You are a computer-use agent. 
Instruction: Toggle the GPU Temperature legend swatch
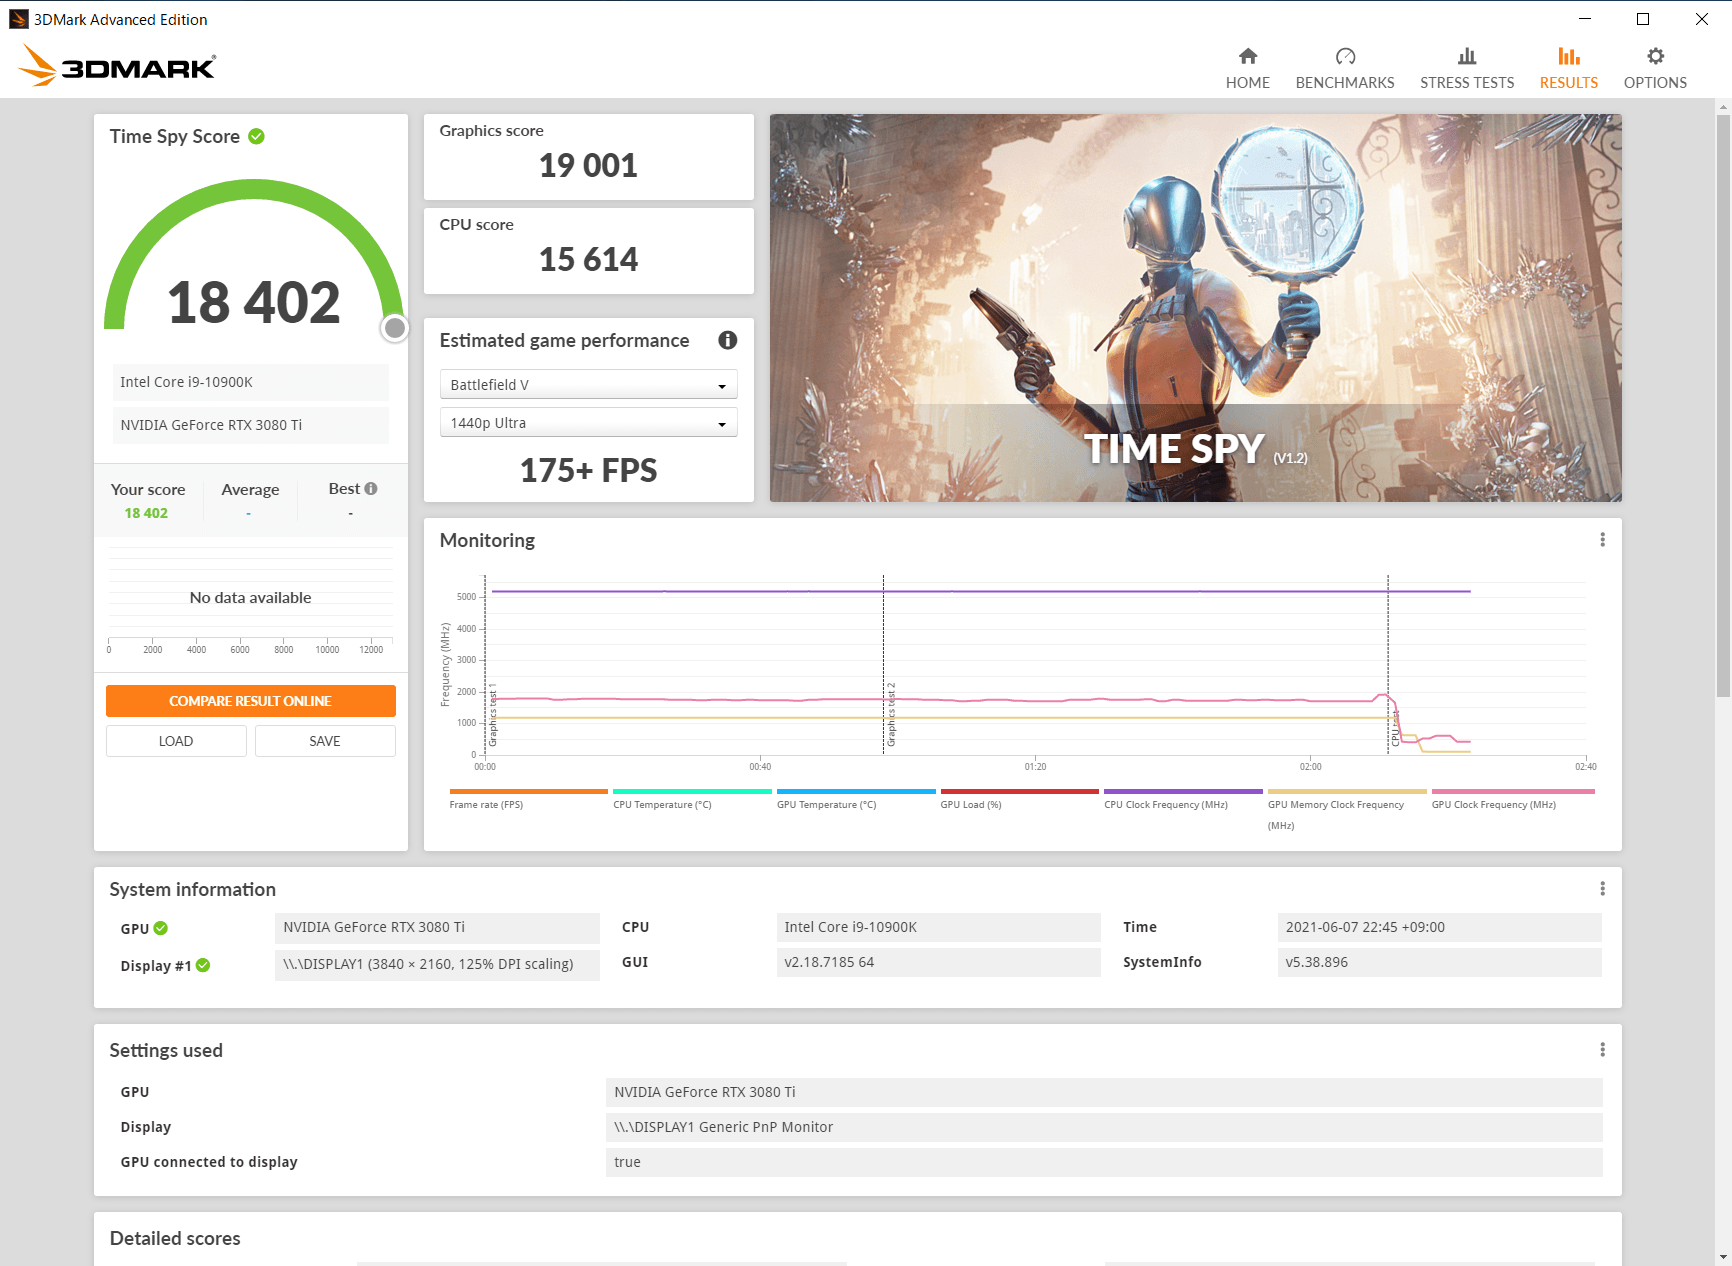tap(856, 791)
